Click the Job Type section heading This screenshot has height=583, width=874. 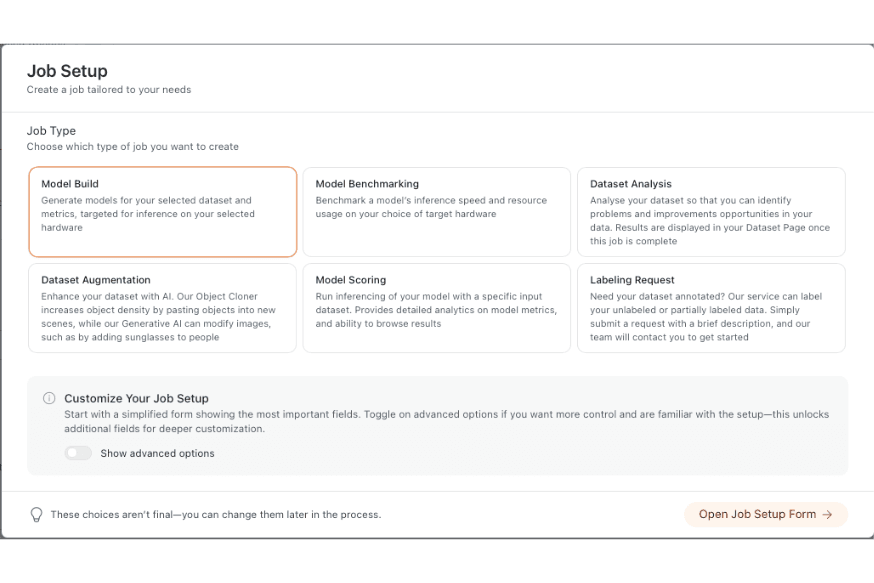51,131
